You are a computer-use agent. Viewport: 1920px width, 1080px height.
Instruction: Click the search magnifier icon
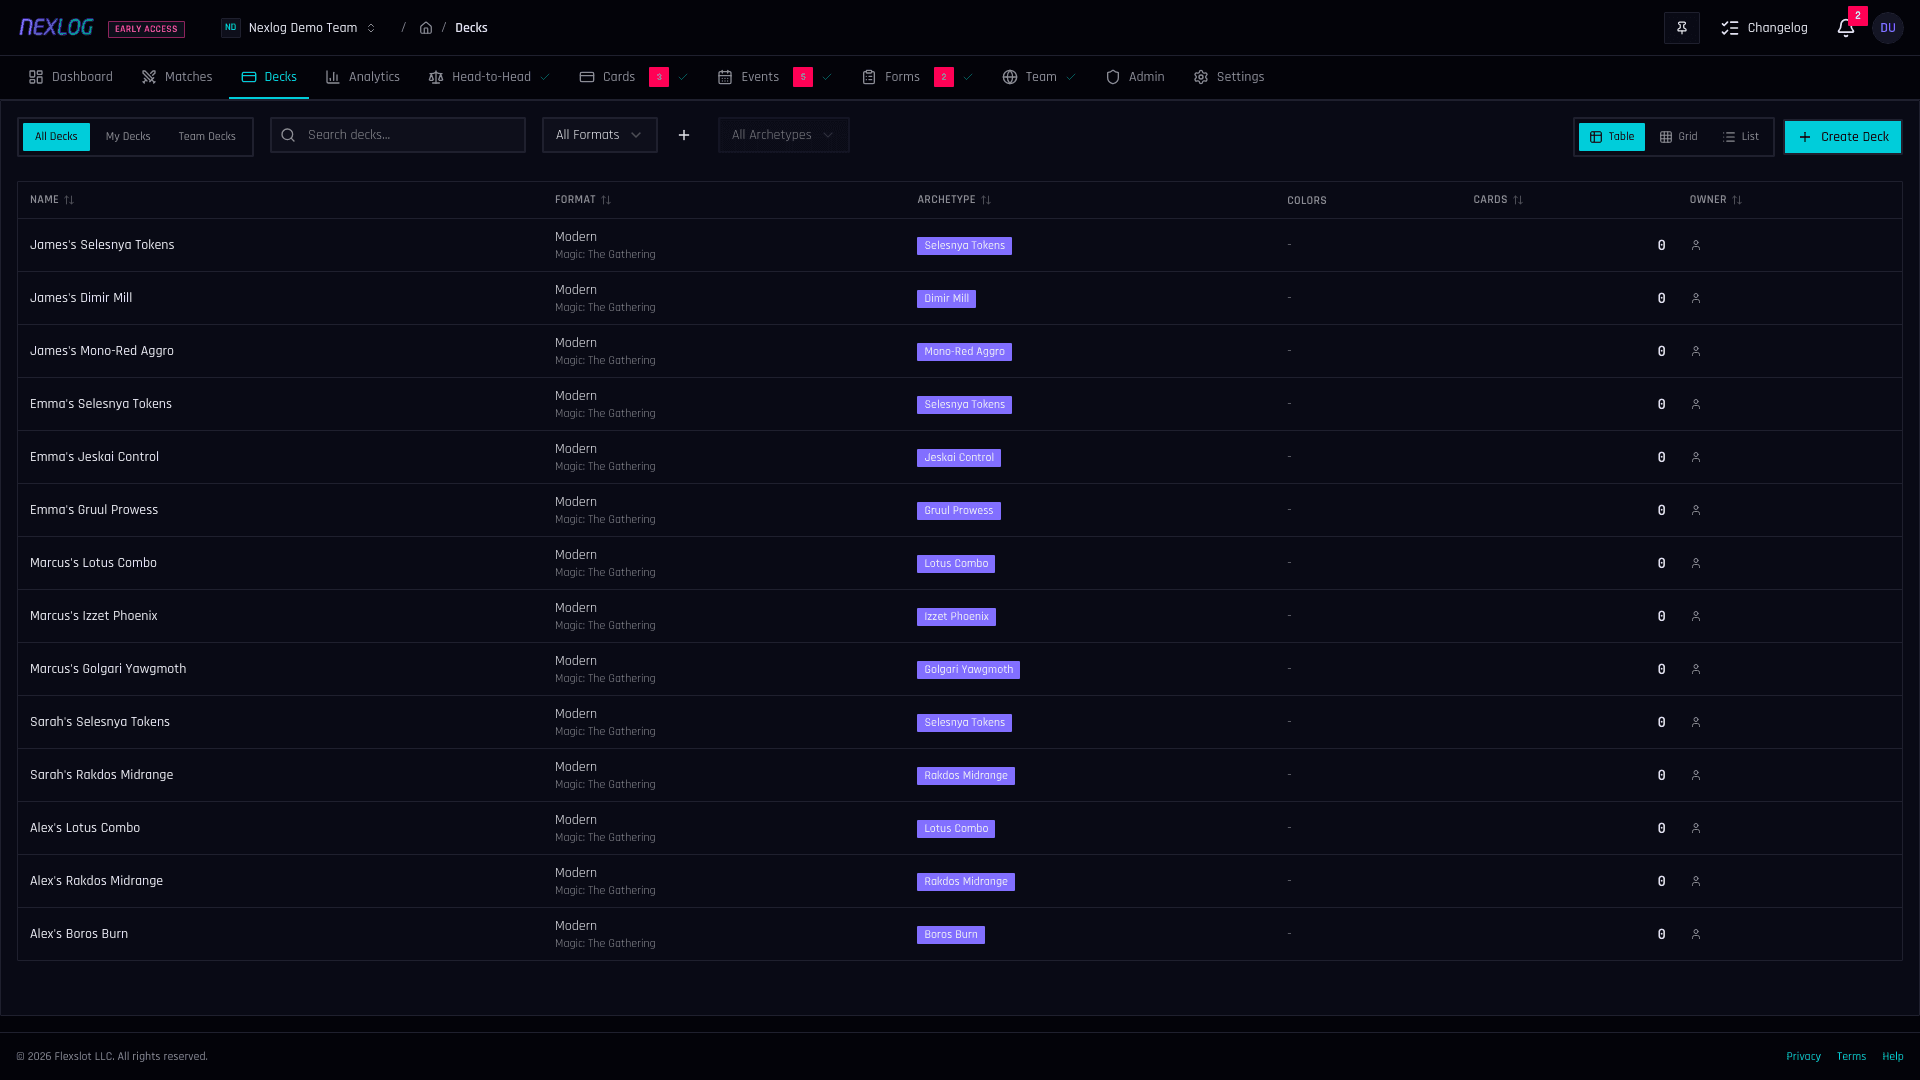coord(288,135)
